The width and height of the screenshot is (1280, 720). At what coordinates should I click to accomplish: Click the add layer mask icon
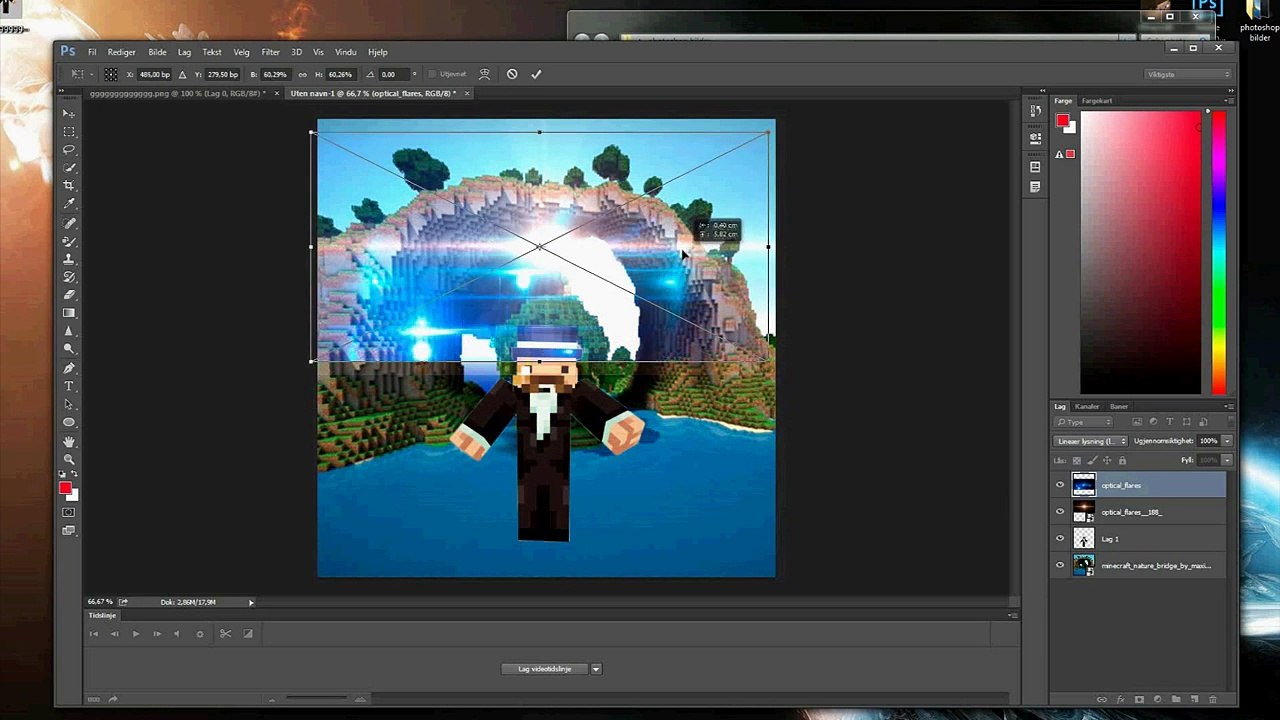[x=1139, y=699]
